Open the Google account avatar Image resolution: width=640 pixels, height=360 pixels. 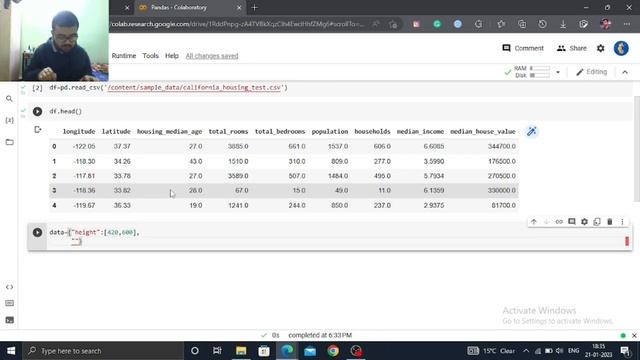click(x=621, y=48)
